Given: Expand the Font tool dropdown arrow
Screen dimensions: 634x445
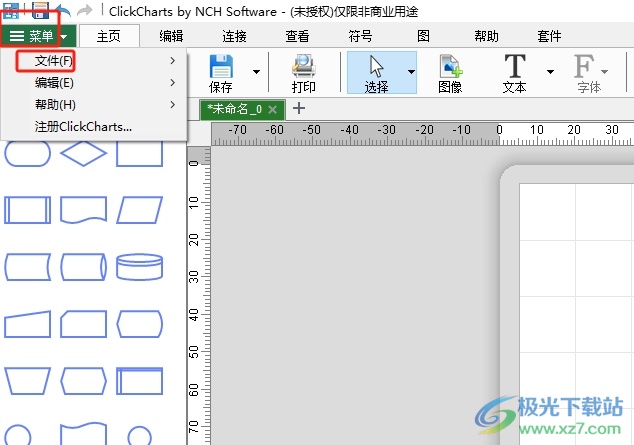Looking at the screenshot, I should (604, 72).
